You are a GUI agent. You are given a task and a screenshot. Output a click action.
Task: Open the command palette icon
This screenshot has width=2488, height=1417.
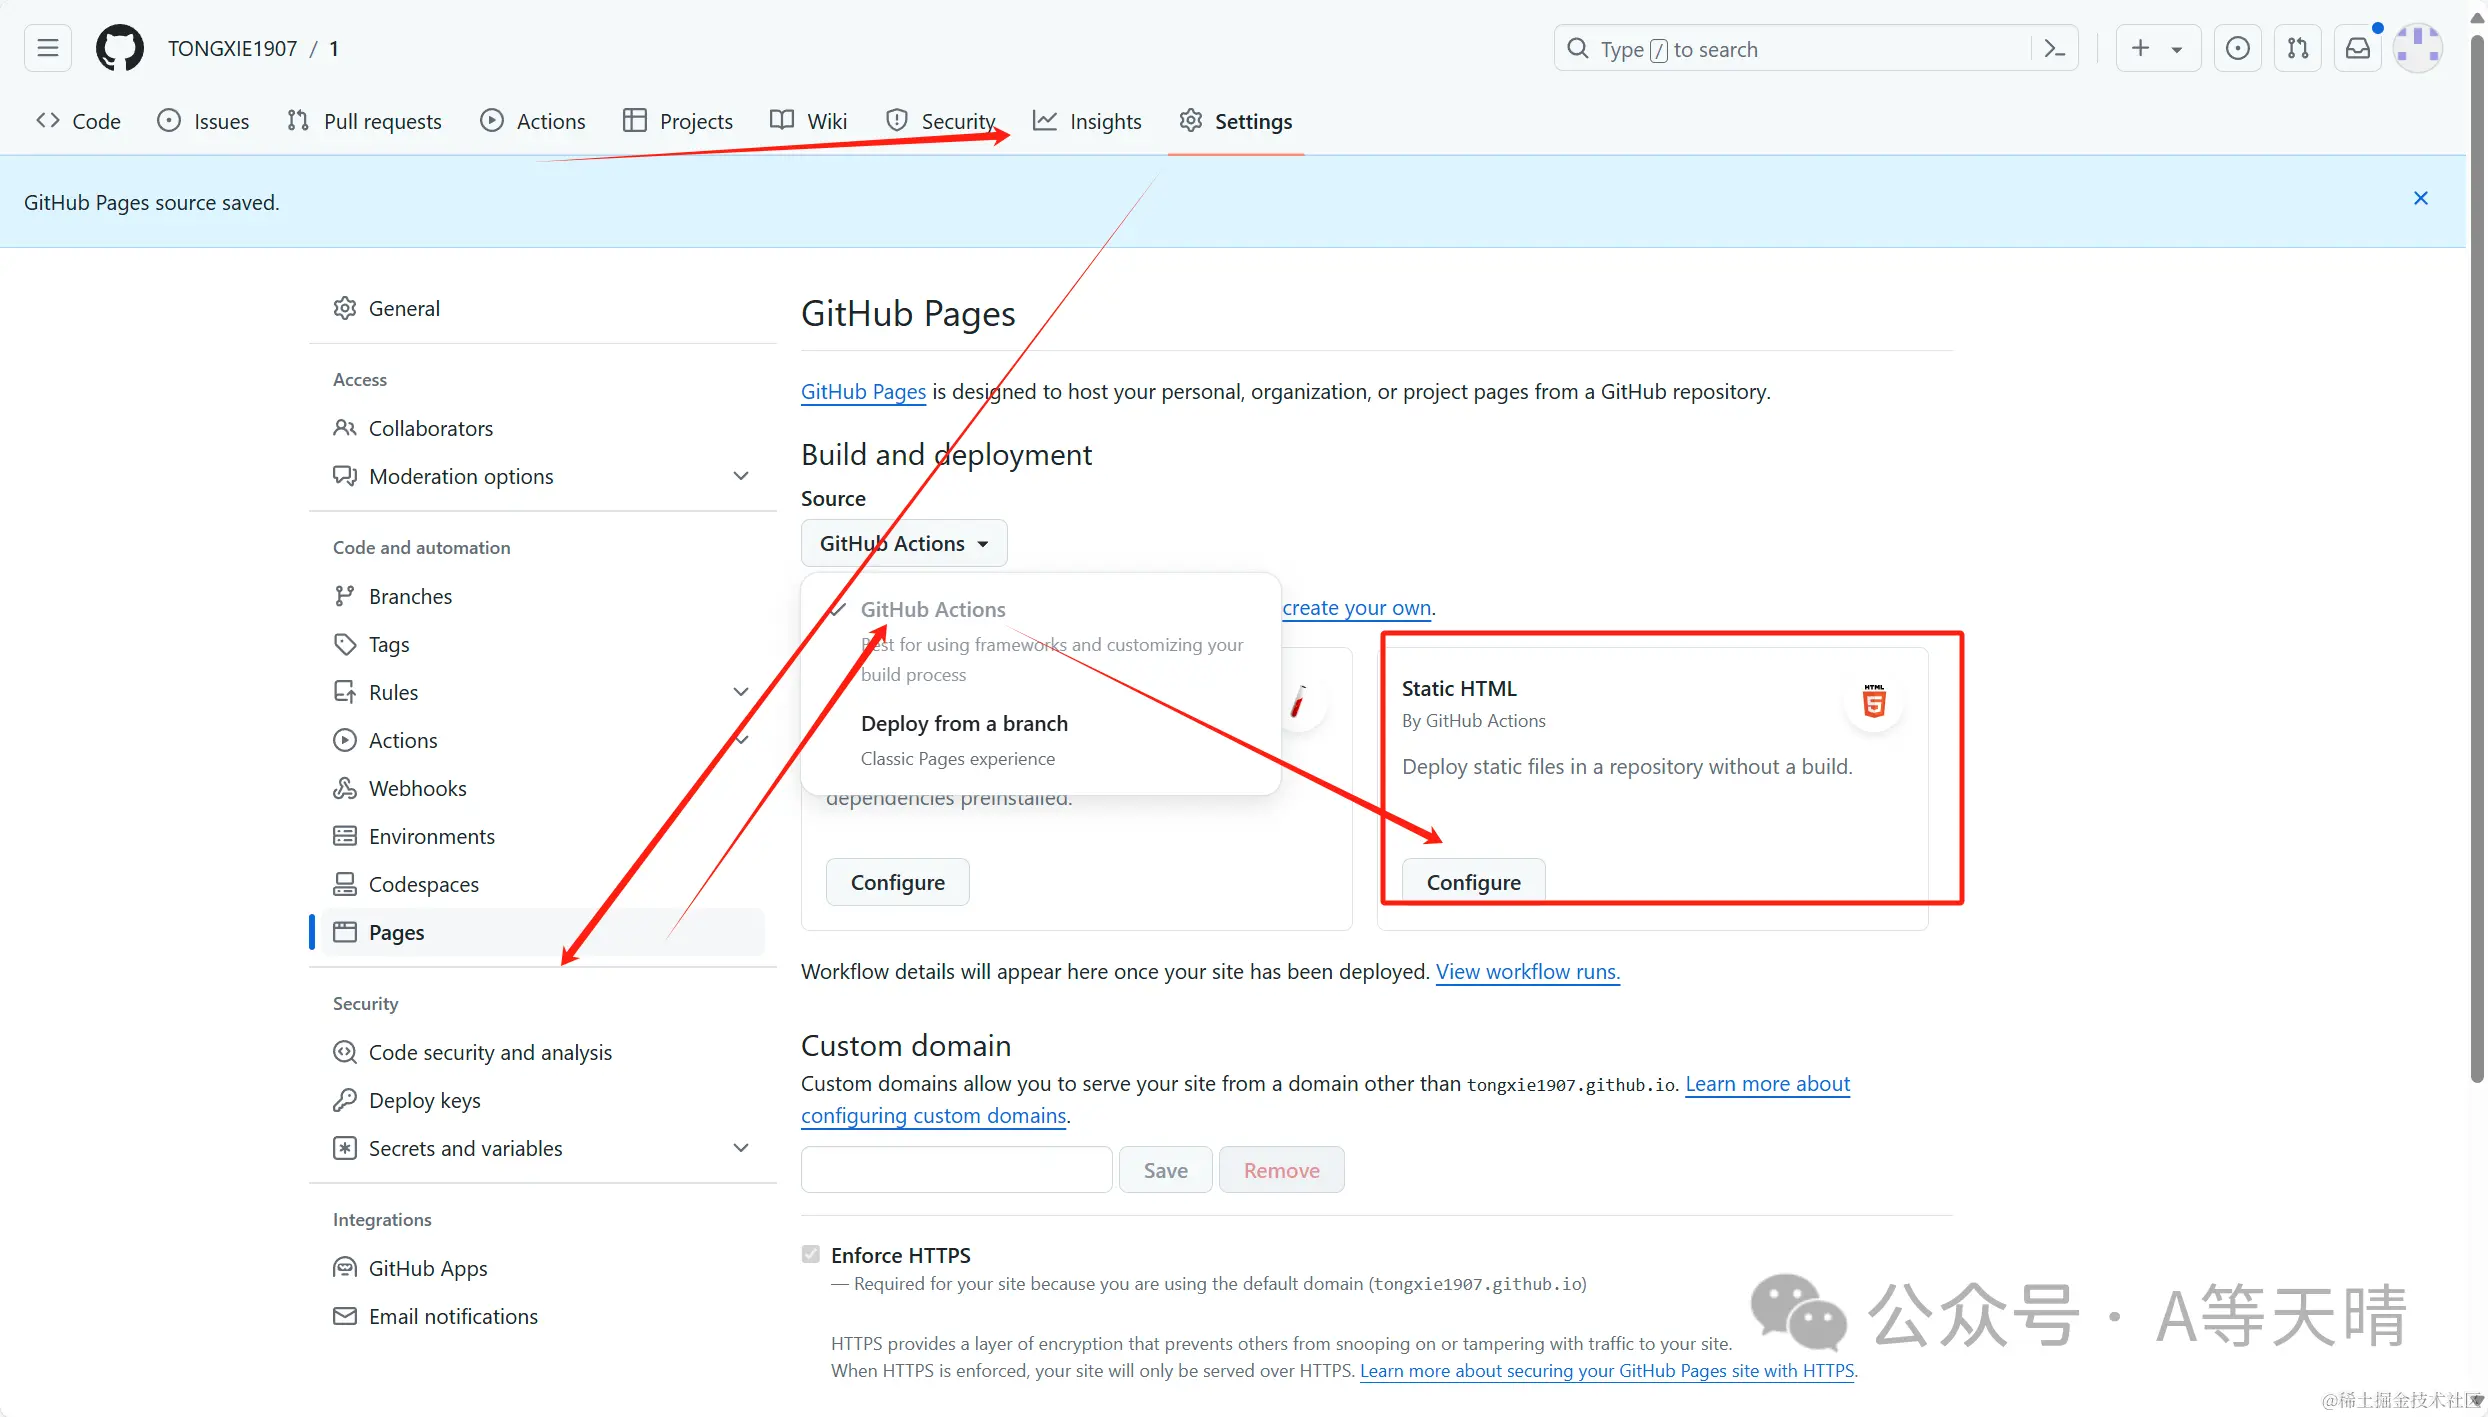[2055, 48]
